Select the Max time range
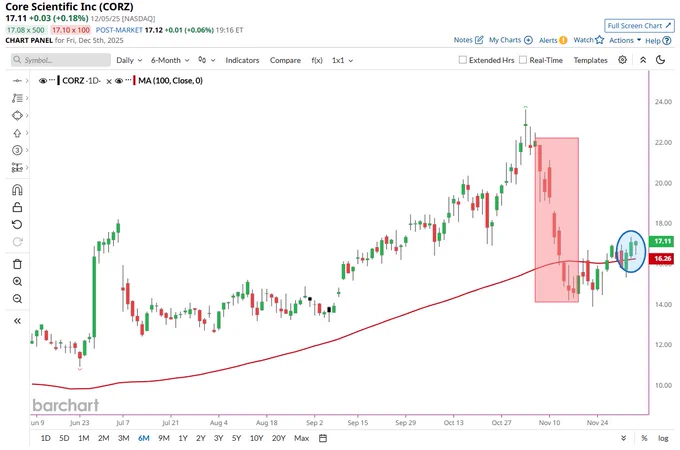 (x=301, y=438)
